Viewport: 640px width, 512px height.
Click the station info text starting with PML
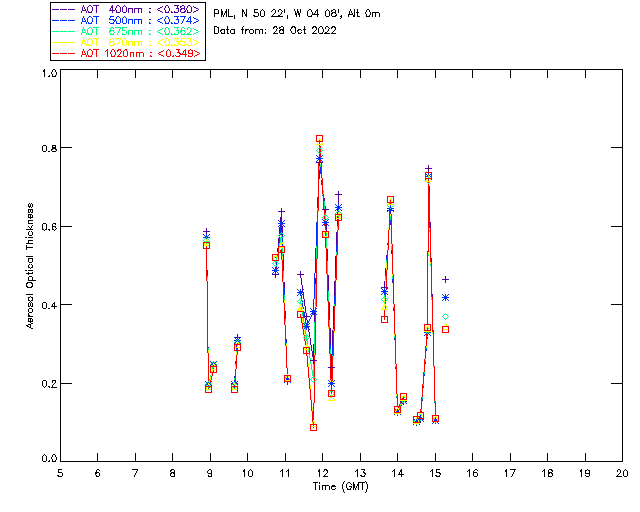[297, 14]
